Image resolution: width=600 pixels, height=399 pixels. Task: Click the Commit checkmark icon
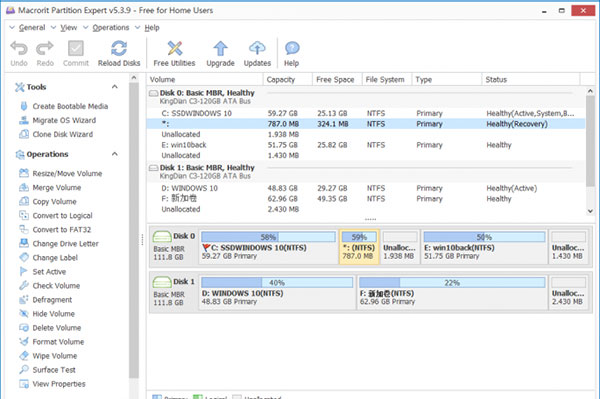[x=76, y=48]
